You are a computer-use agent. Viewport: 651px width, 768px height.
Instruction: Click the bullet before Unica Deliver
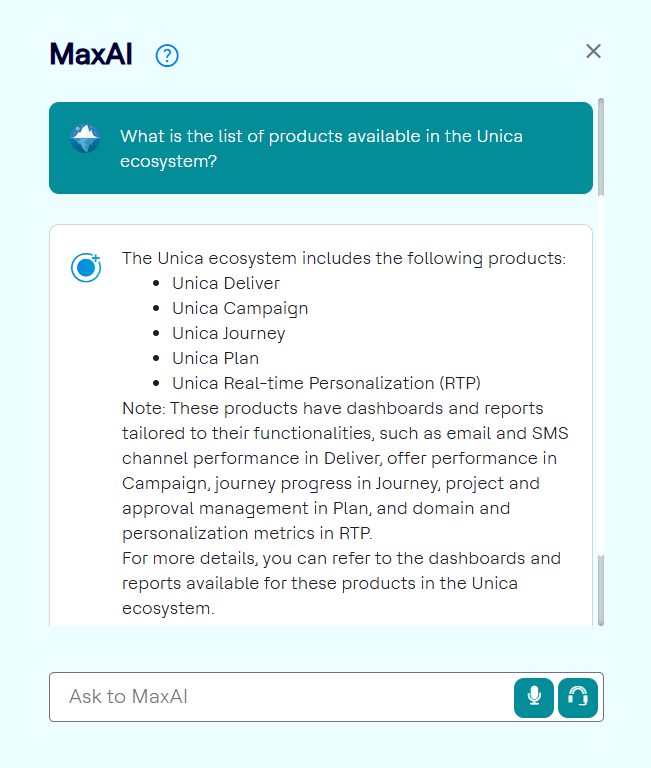coord(157,284)
